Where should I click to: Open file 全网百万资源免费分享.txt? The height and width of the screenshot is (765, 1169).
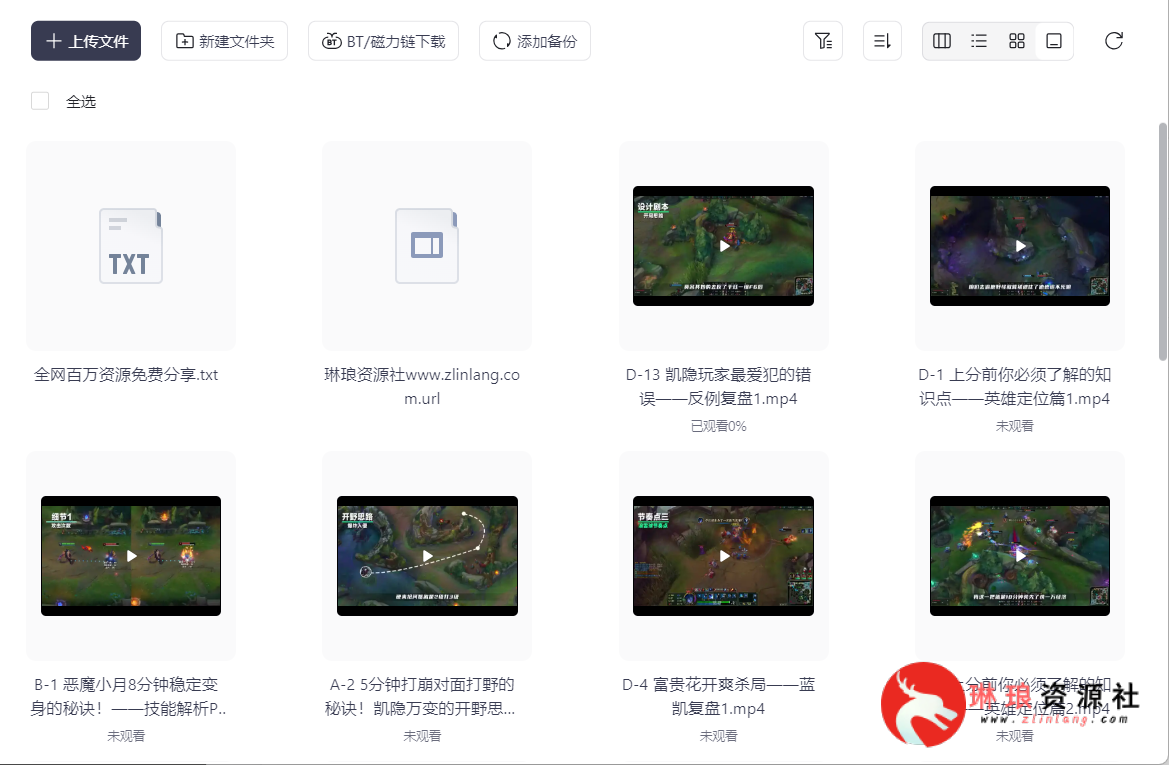coord(126,375)
